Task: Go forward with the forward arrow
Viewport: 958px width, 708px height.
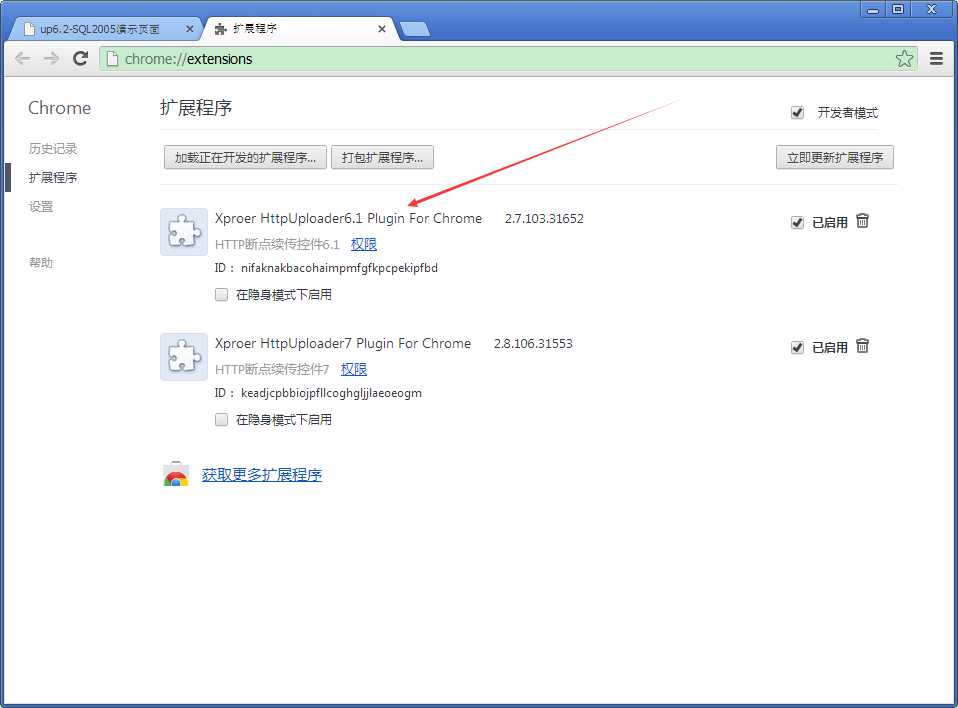Action: tap(51, 59)
